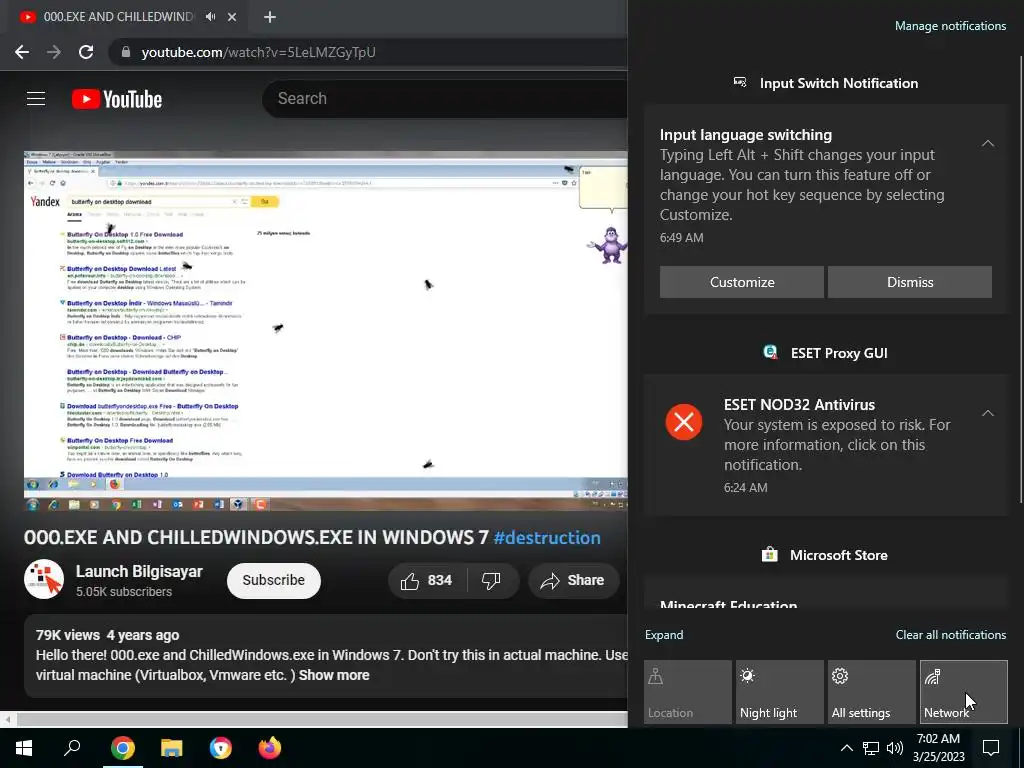Open the #destruction hashtag link
This screenshot has width=1024, height=768.
[547, 537]
